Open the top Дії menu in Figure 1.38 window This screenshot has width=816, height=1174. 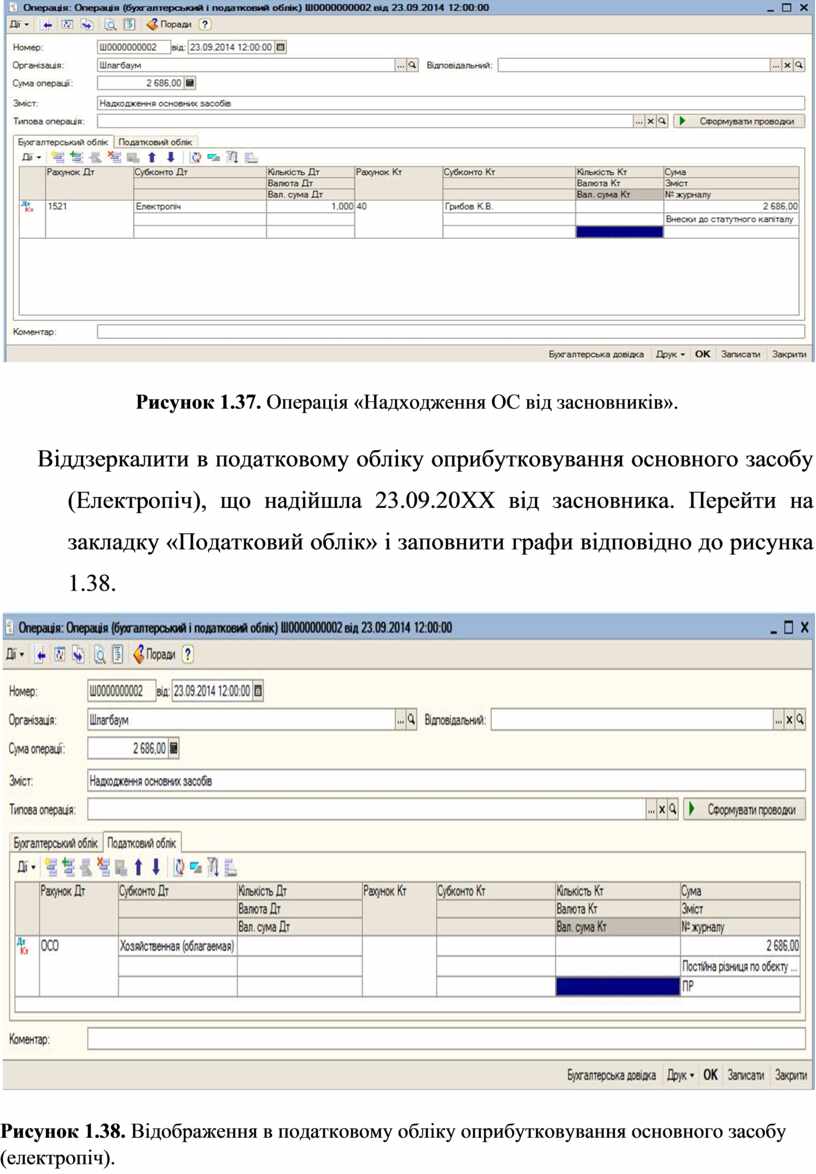(16, 654)
